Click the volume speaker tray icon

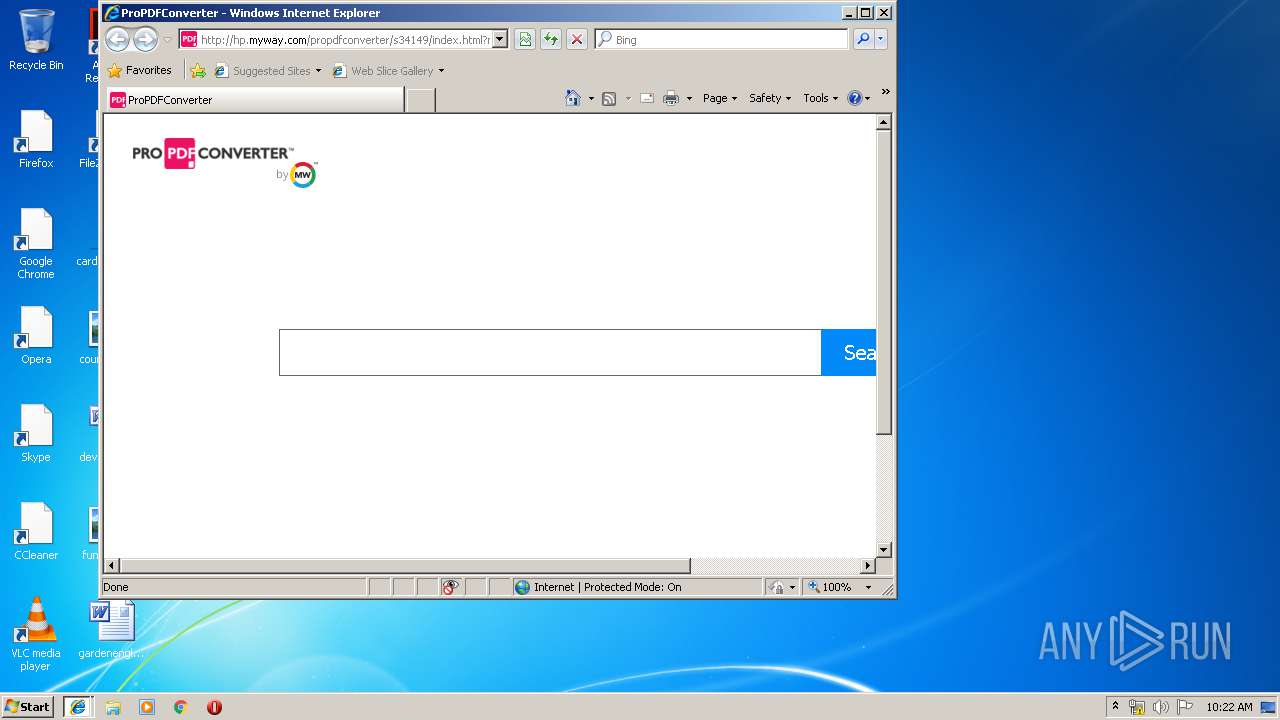[x=1161, y=707]
